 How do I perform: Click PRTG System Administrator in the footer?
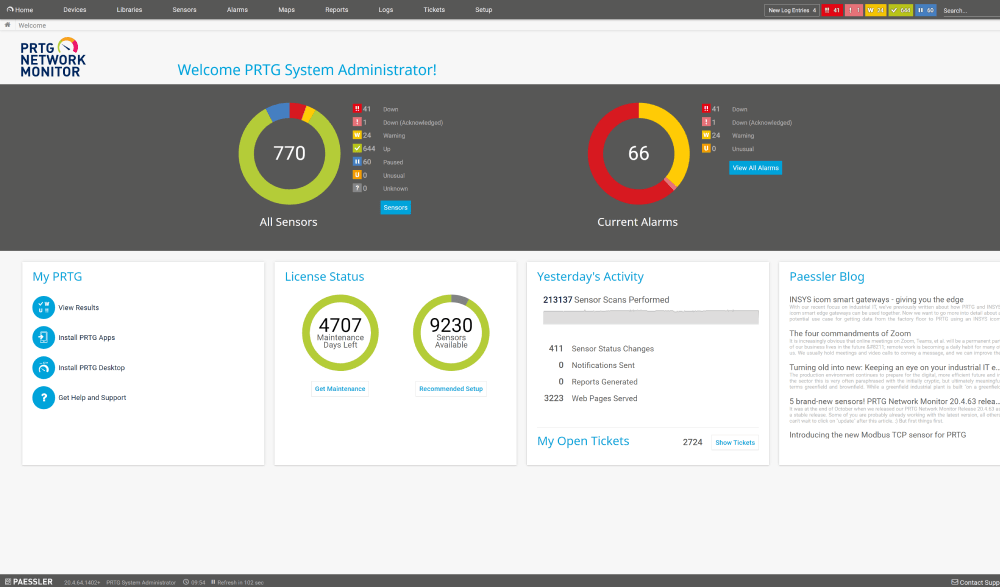141,583
